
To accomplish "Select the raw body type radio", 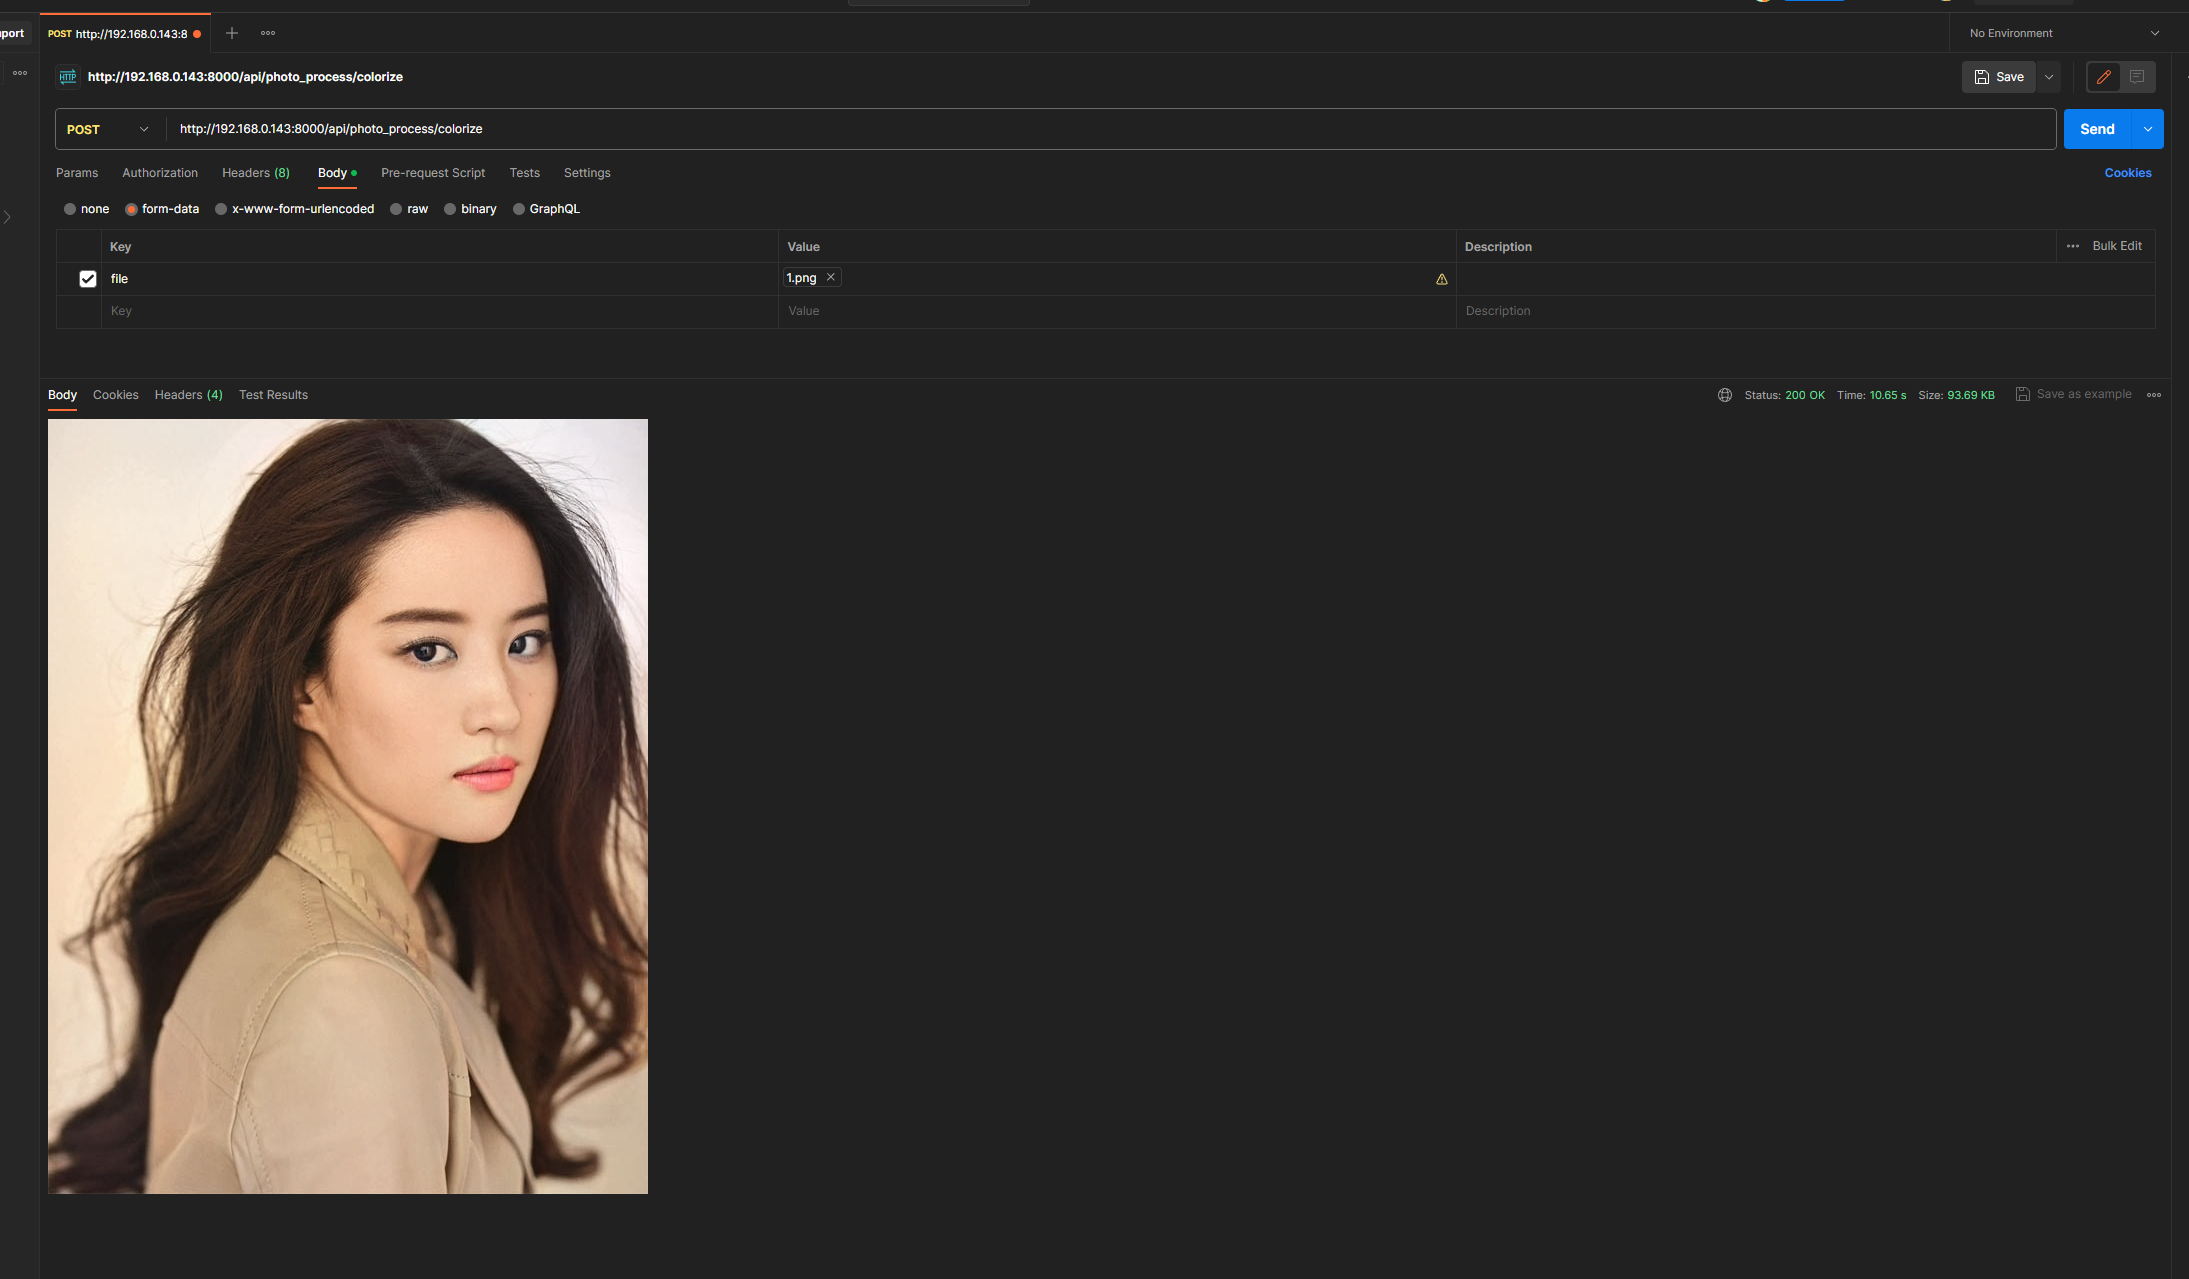I will [397, 209].
